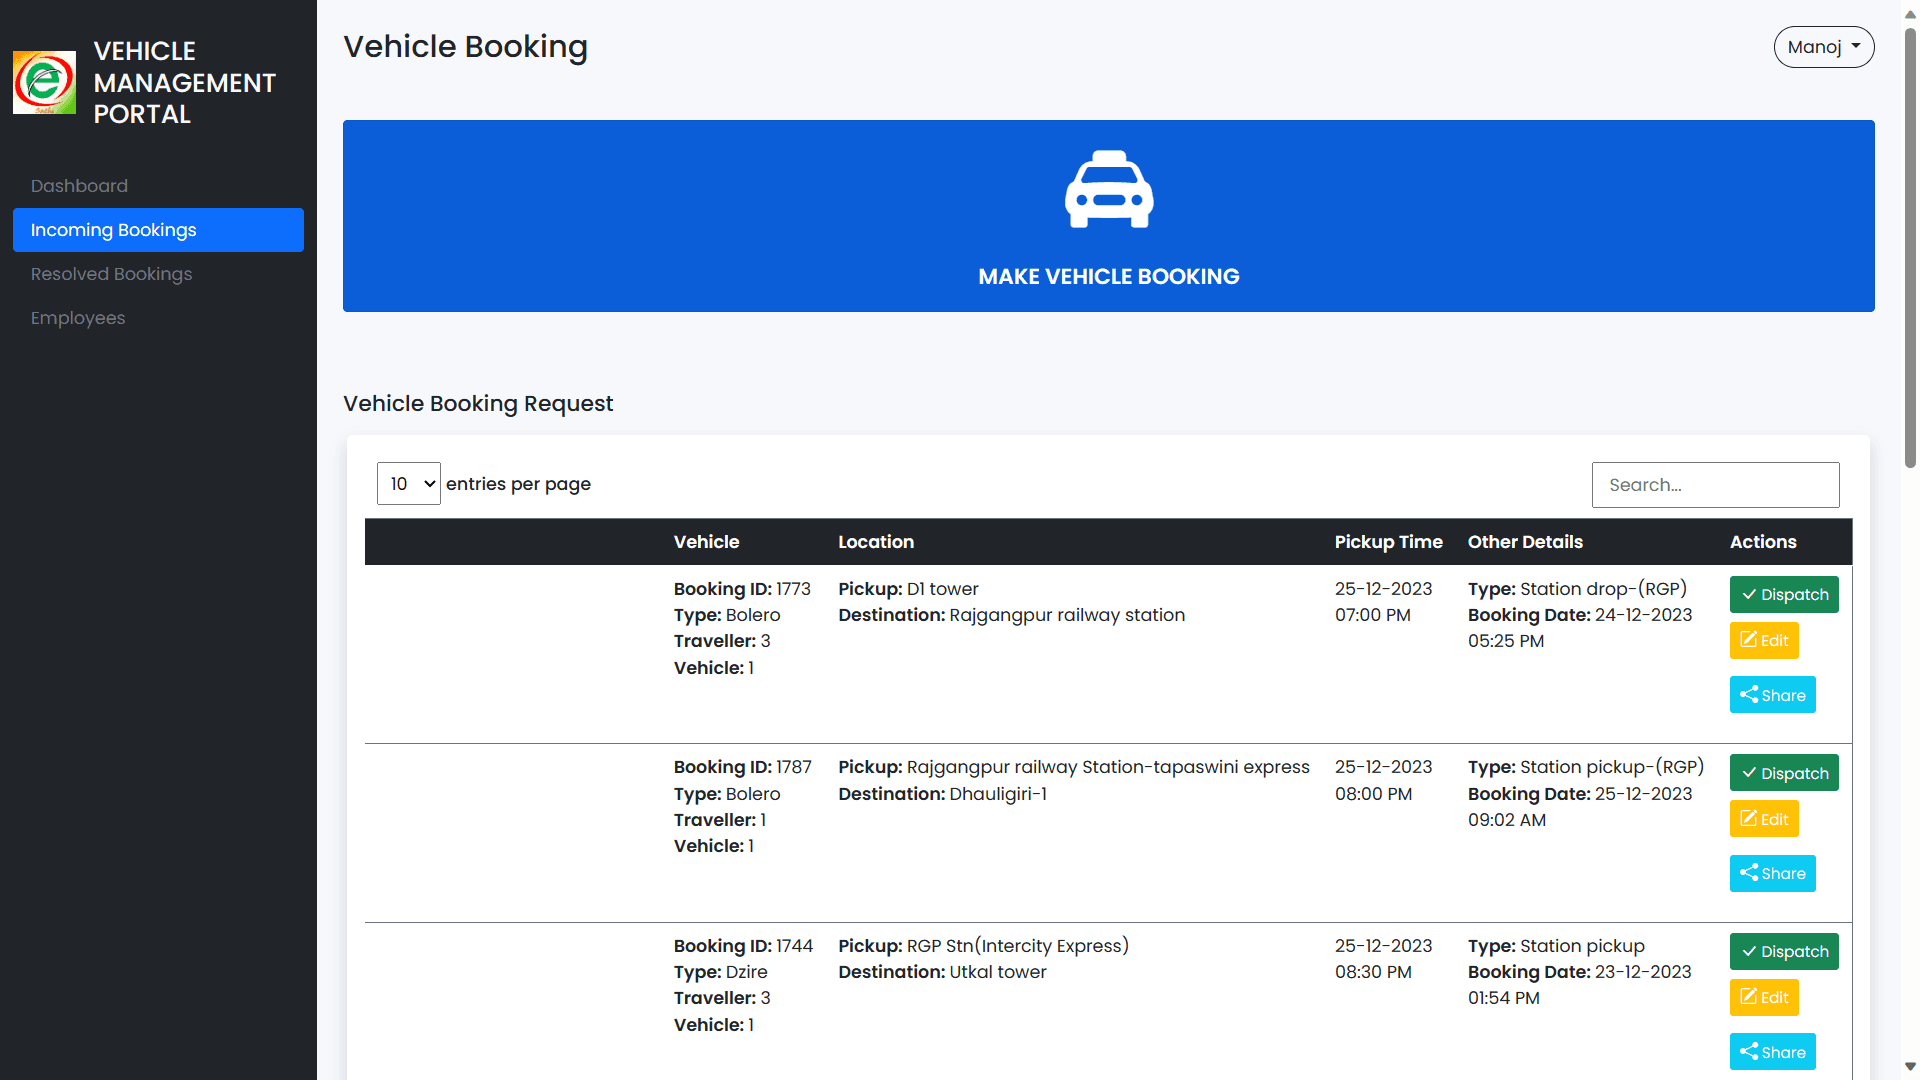
Task: Open the Dashboard from sidebar
Action: (x=80, y=185)
